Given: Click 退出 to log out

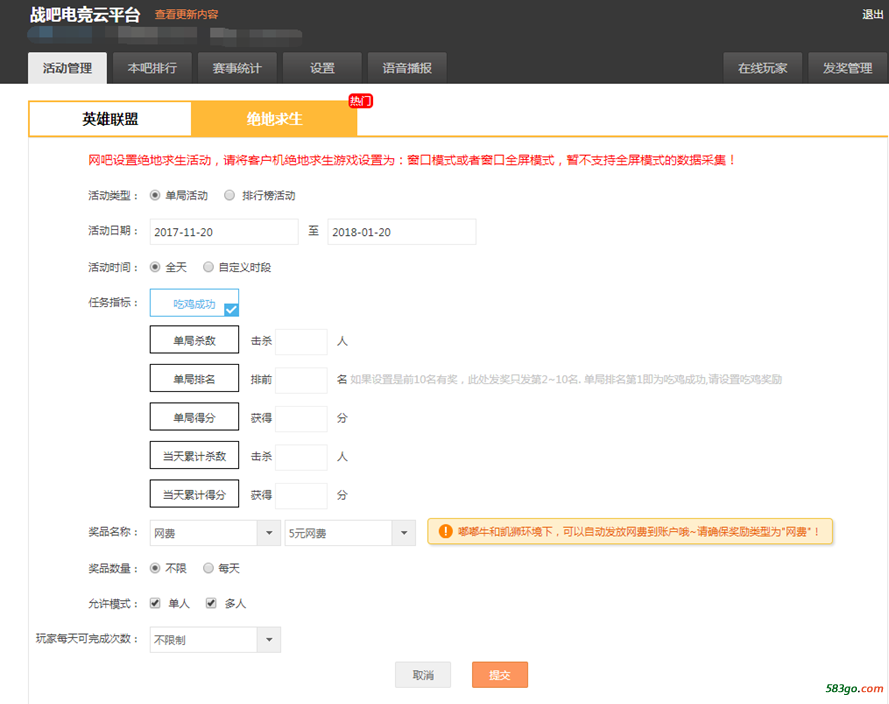Looking at the screenshot, I should pos(873,14).
